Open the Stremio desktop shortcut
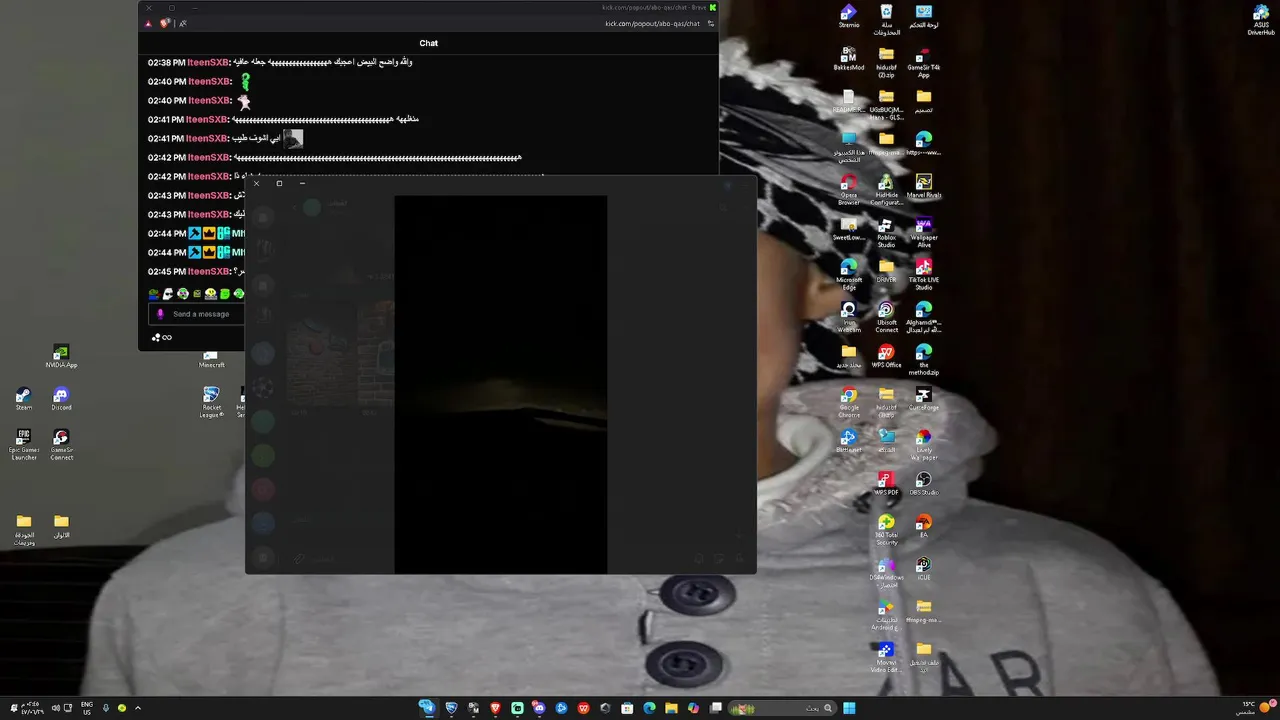 coord(849,17)
